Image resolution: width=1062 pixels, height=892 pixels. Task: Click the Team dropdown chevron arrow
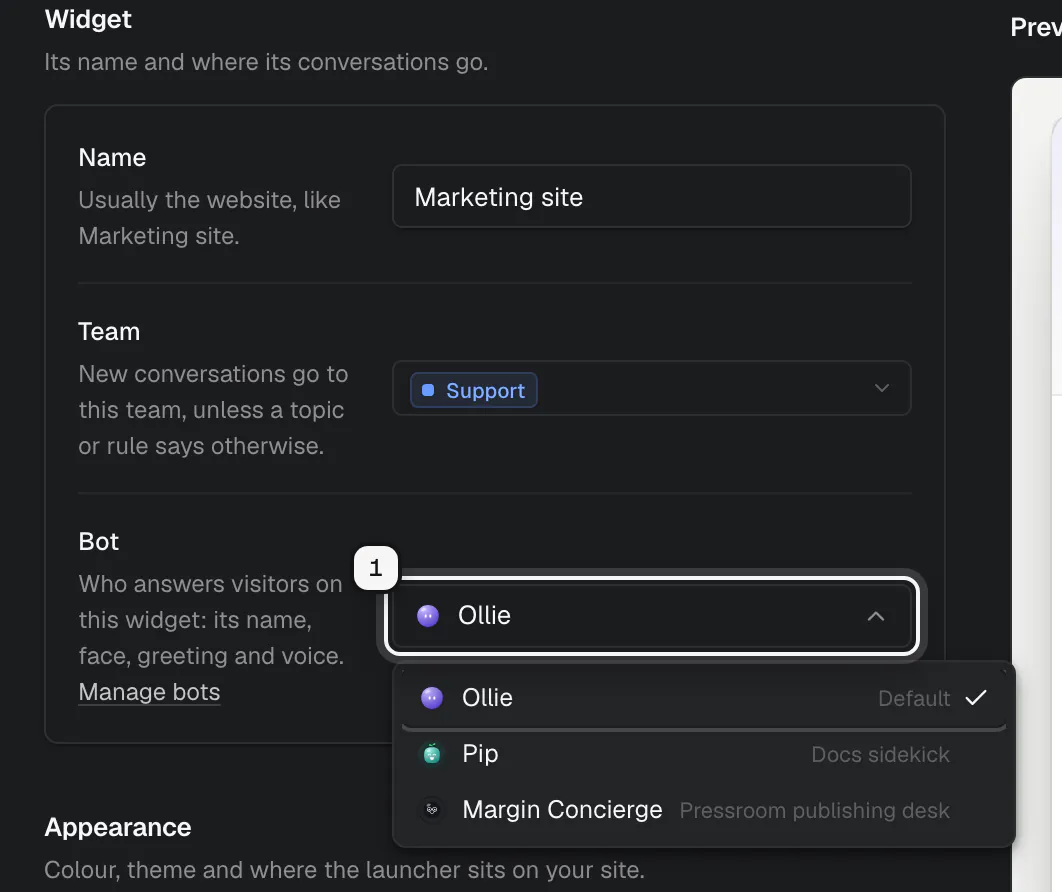click(881, 388)
